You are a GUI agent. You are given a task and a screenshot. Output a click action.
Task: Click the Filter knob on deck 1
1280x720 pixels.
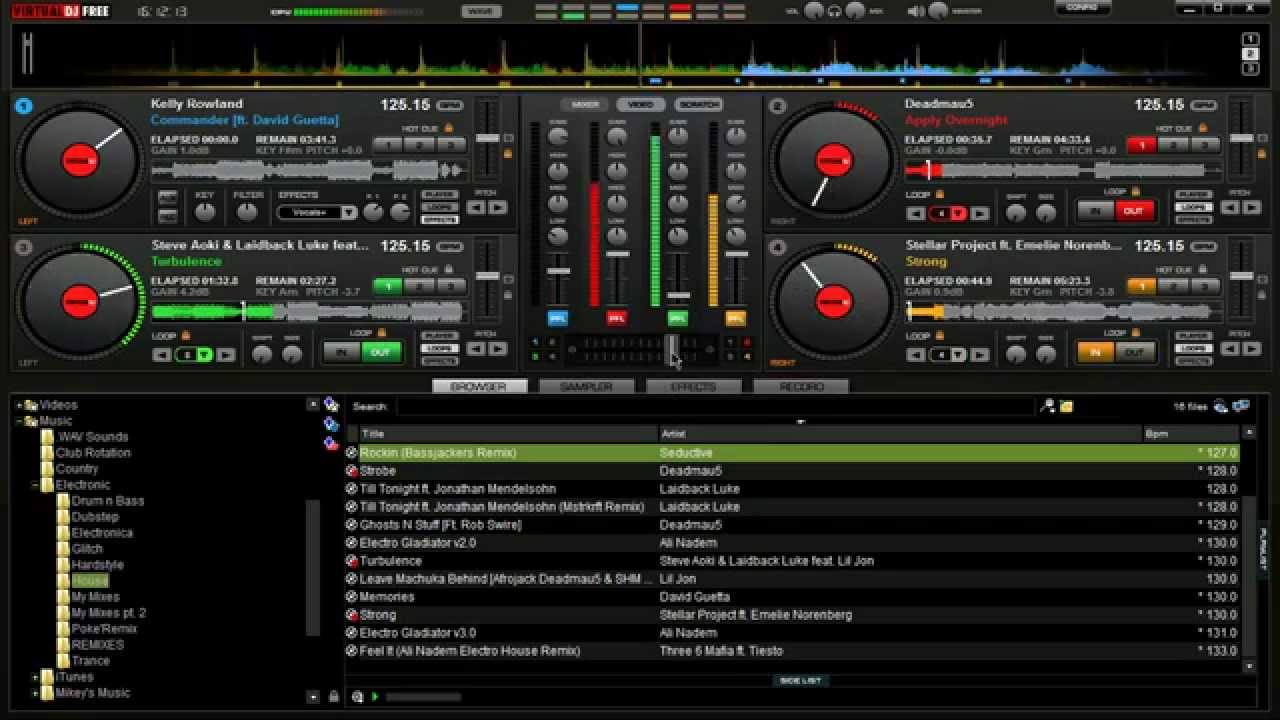(x=247, y=211)
